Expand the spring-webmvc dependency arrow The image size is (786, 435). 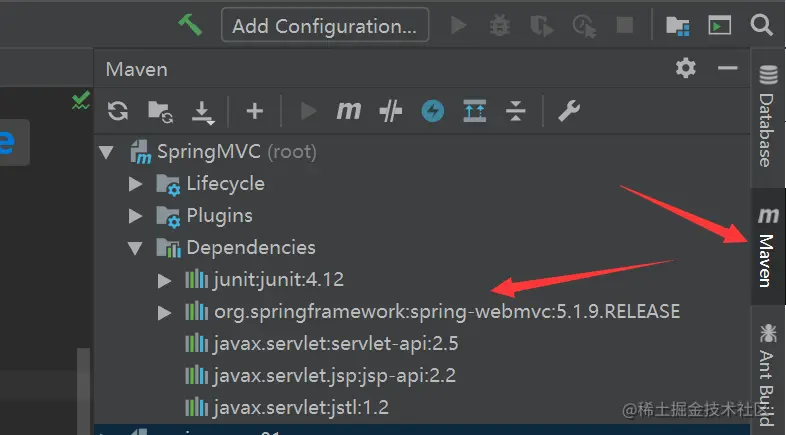[x=164, y=312]
